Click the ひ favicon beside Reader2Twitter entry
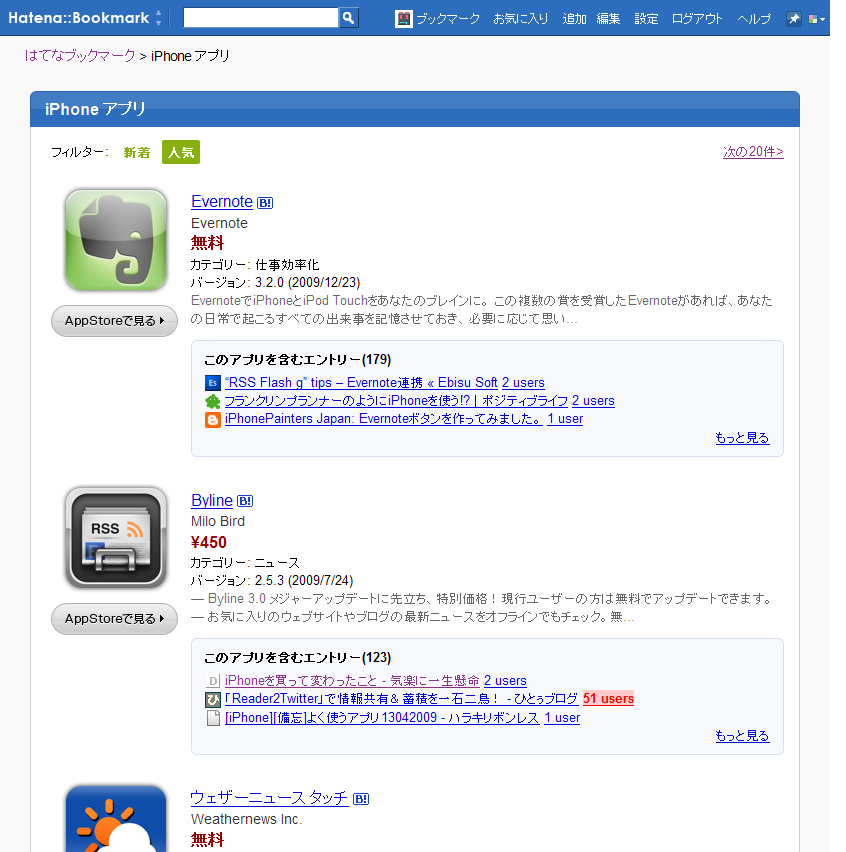 212,699
